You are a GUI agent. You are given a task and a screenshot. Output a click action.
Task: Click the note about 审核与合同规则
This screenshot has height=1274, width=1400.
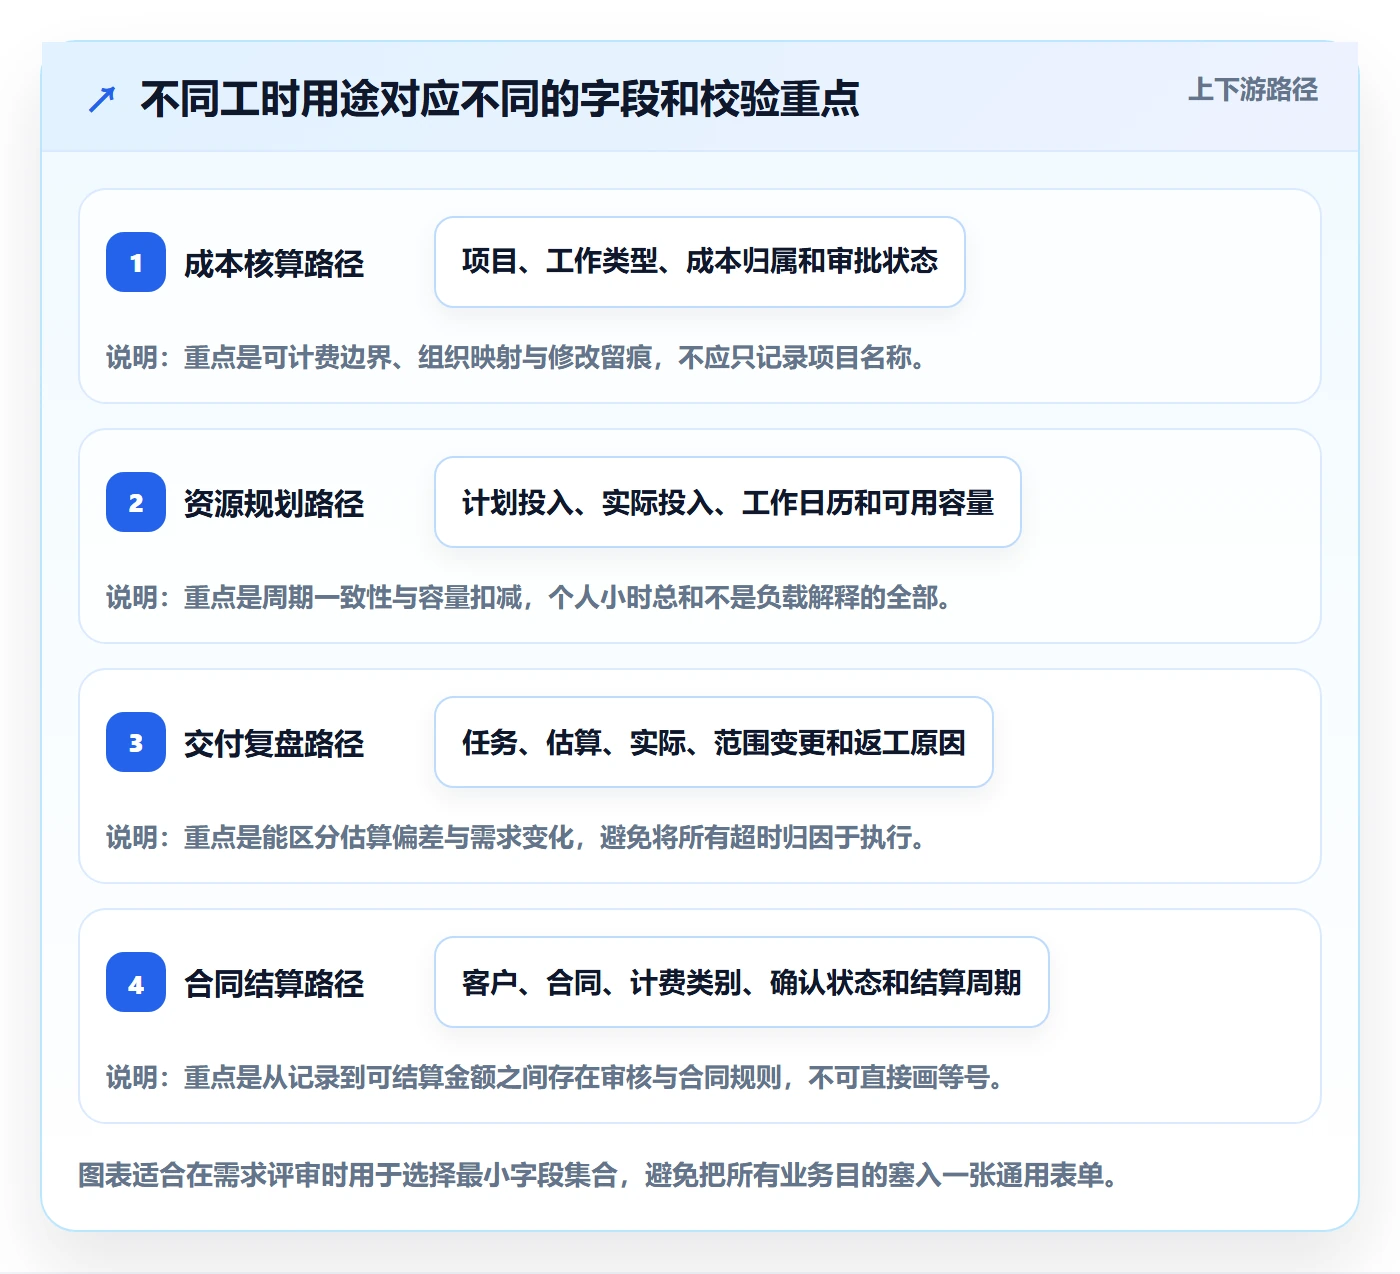[556, 1077]
